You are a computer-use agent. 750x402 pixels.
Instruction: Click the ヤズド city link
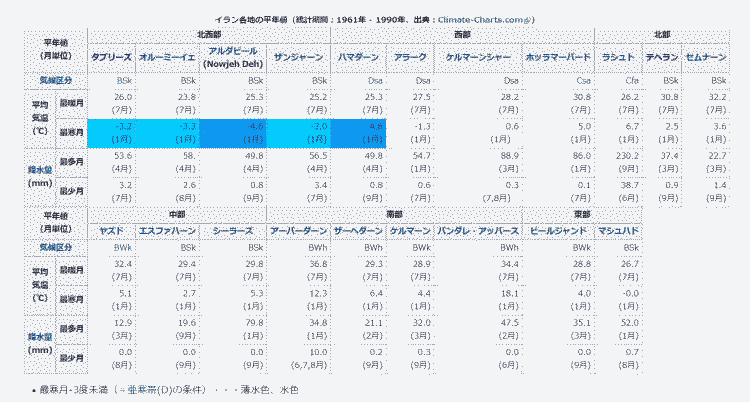(110, 229)
